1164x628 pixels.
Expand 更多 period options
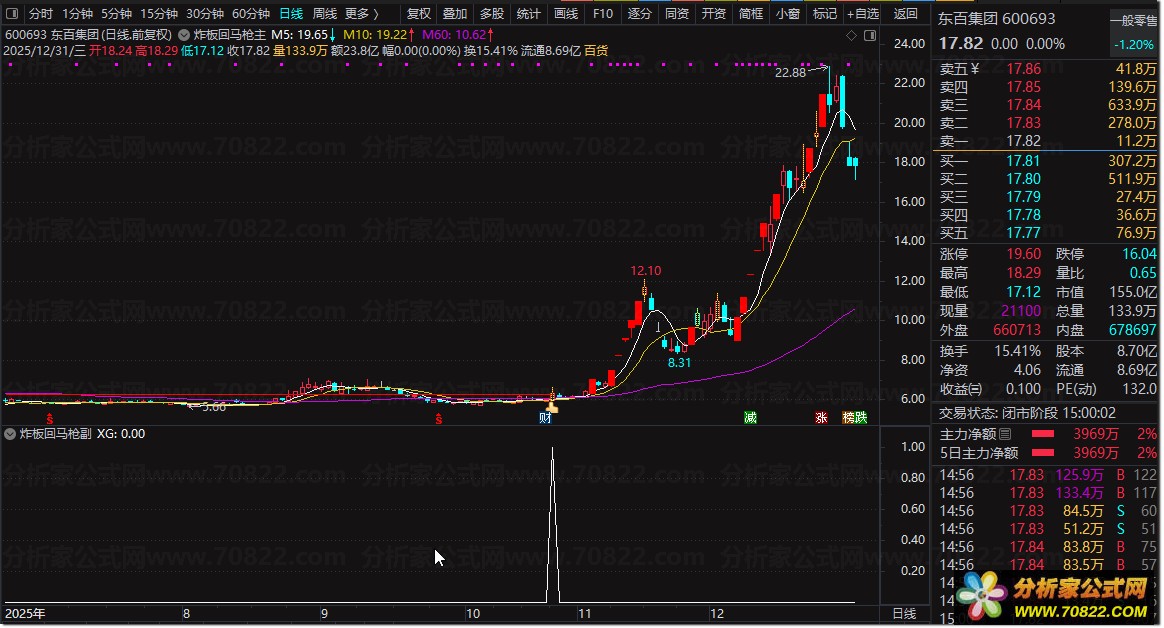point(362,13)
